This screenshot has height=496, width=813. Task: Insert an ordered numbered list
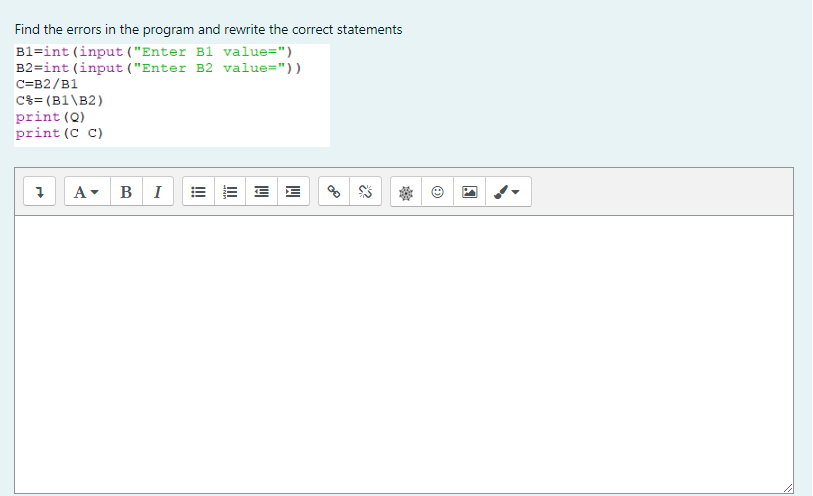tap(230, 192)
